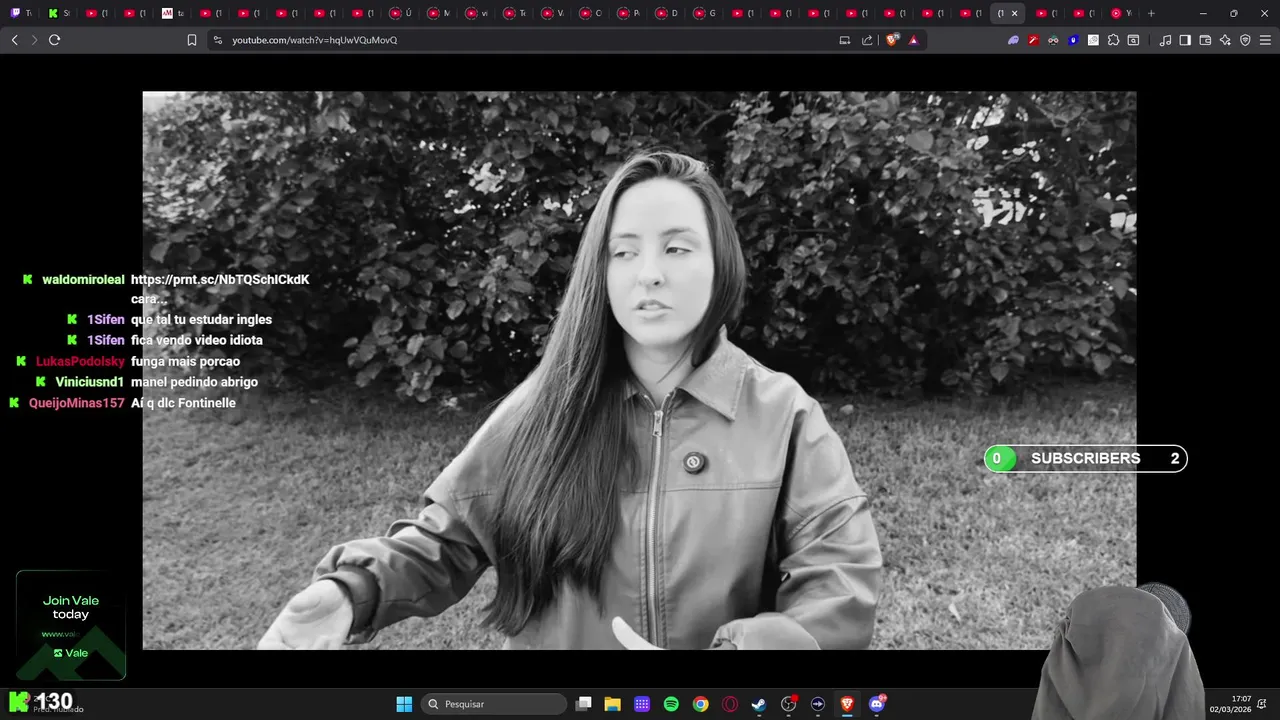The width and height of the screenshot is (1280, 720).
Task: Reload the YouTube page
Action: [x=54, y=40]
